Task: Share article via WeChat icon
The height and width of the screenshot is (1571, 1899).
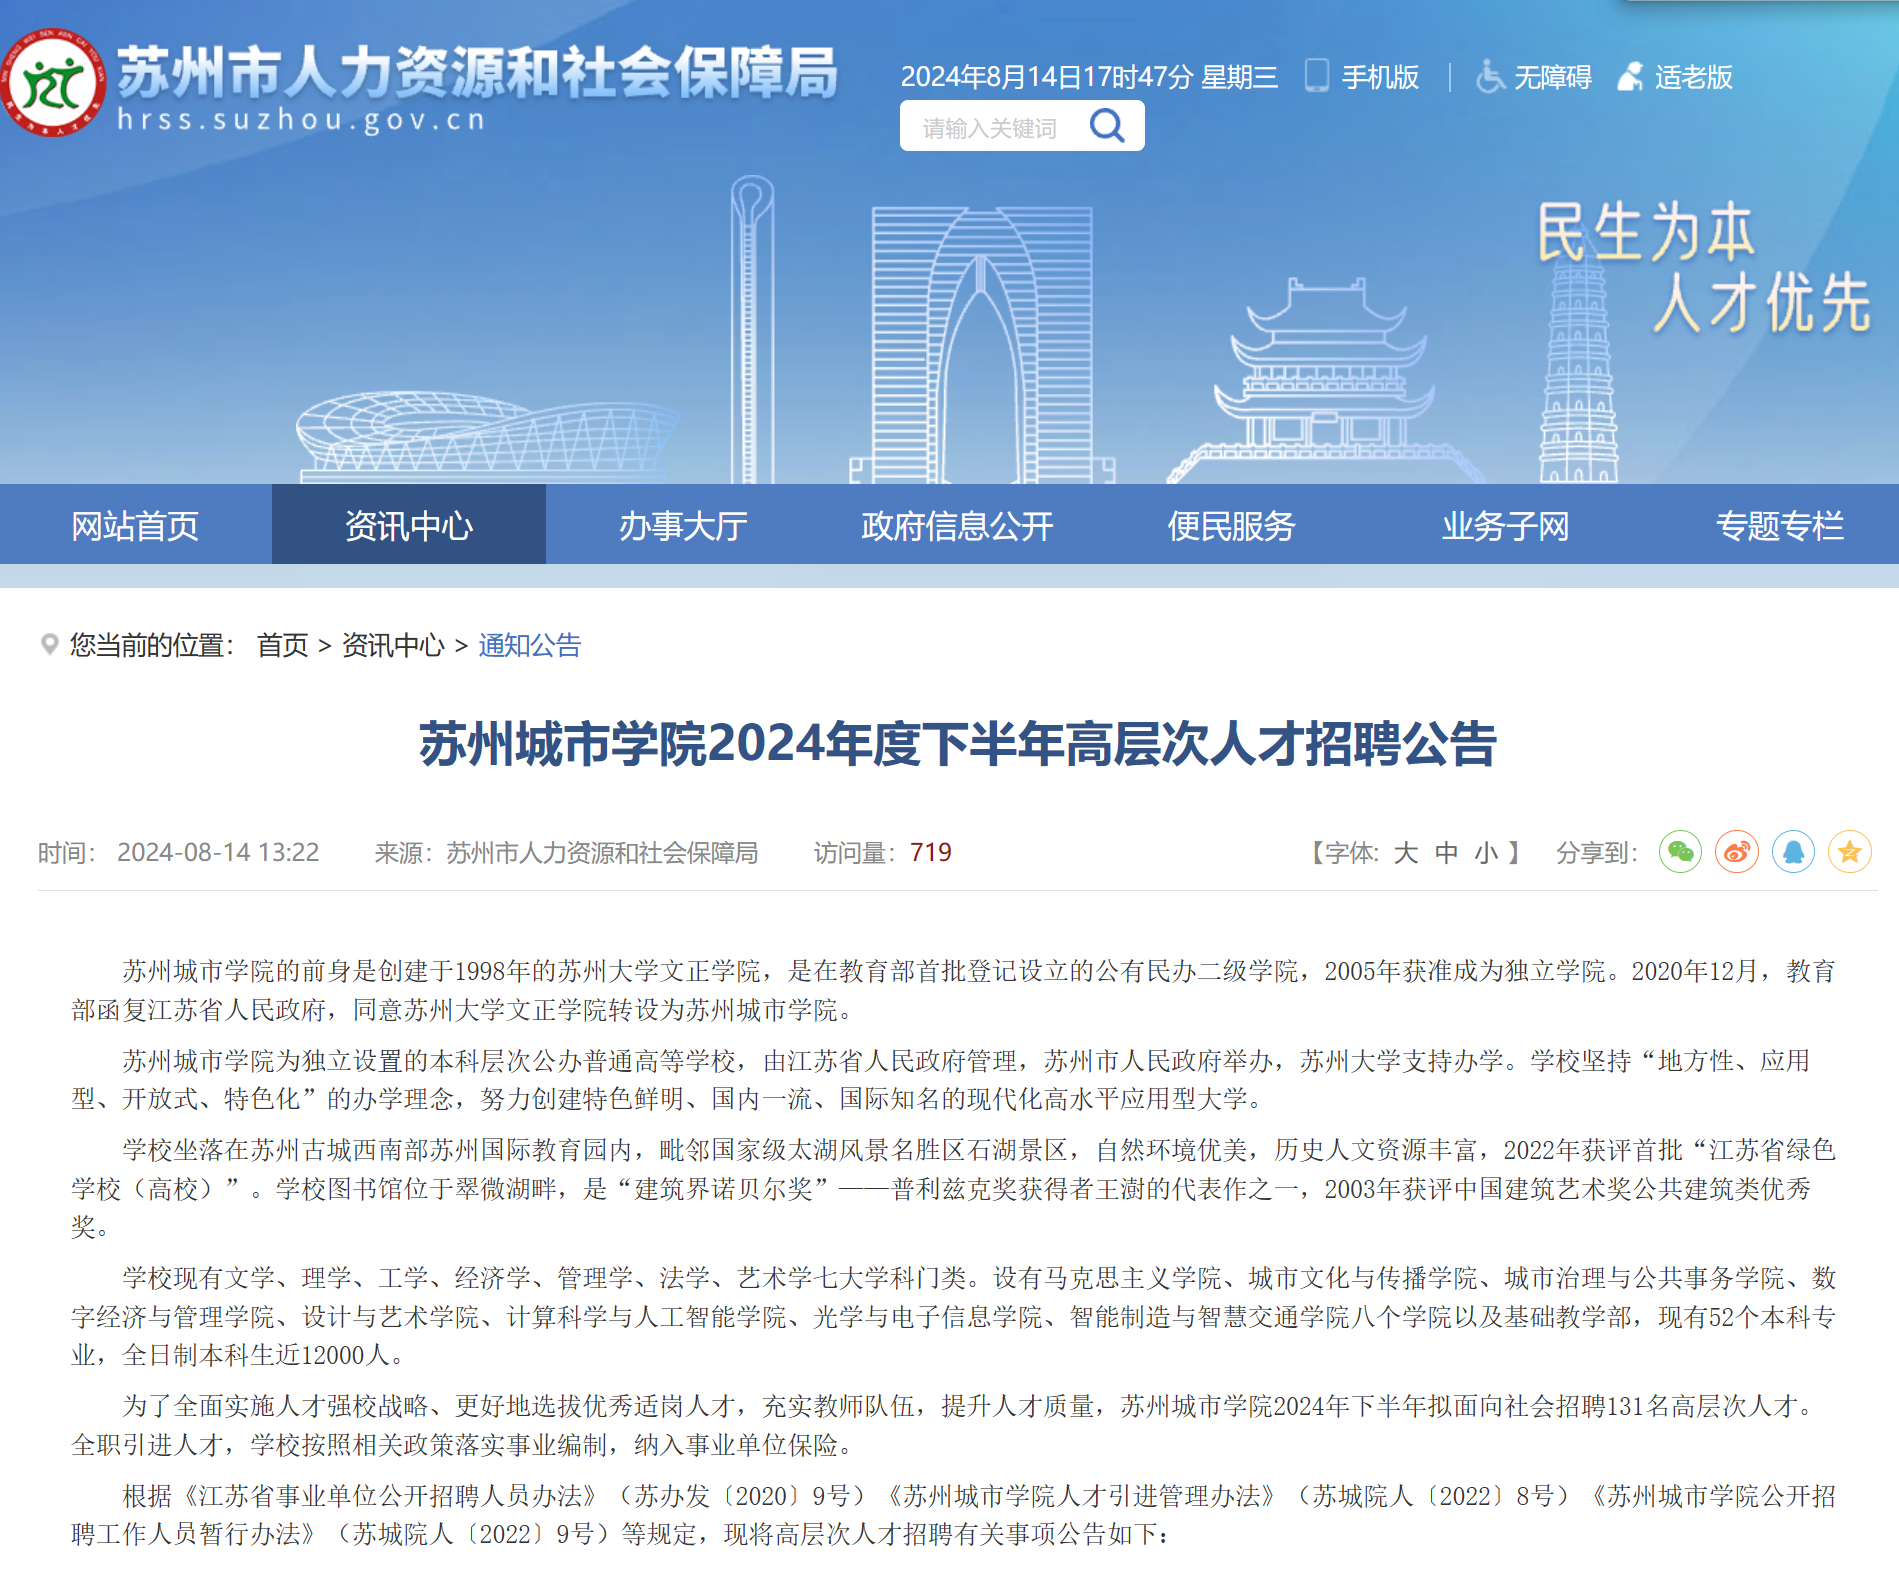Action: click(1680, 852)
